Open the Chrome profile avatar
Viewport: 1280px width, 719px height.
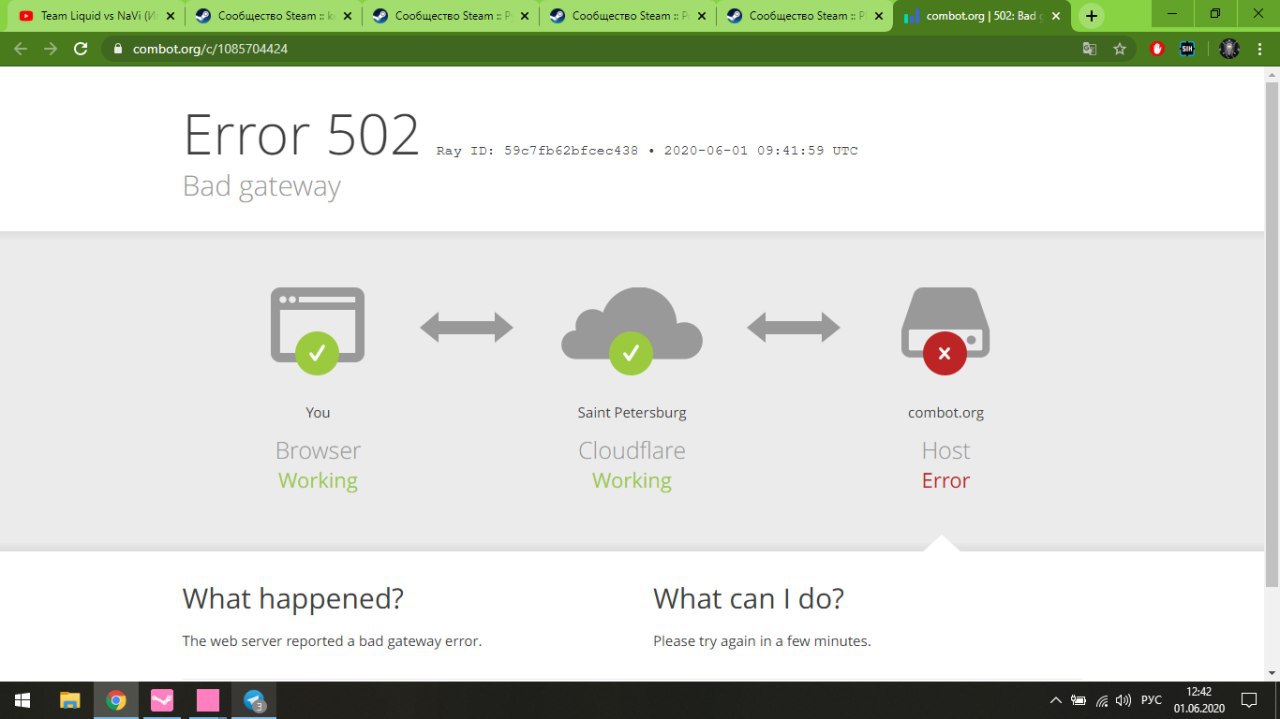point(1229,48)
